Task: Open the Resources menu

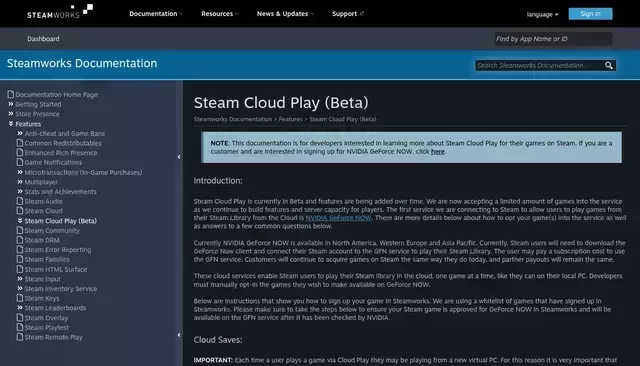Action: pyautogui.click(x=220, y=13)
